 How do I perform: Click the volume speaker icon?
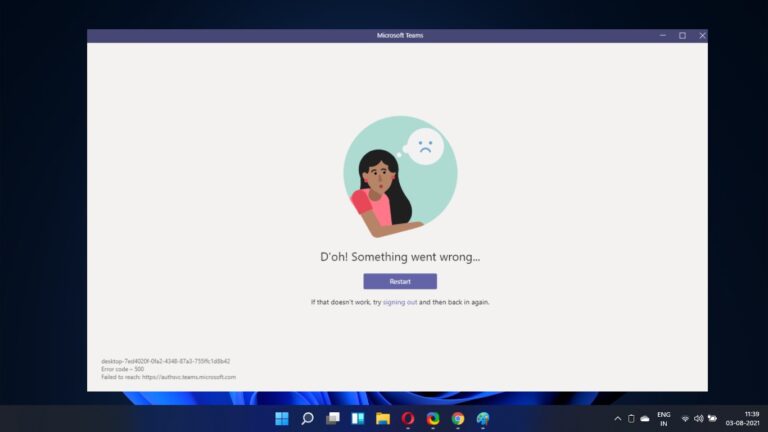(698, 418)
